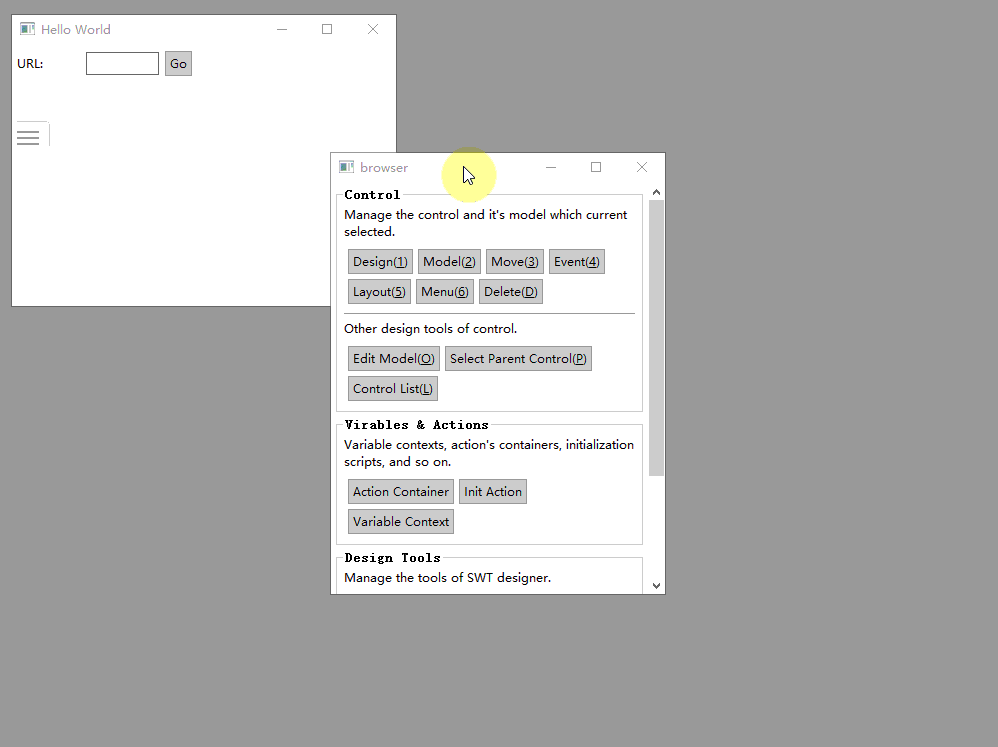Type in the URL input field
The image size is (998, 747).
coord(122,64)
